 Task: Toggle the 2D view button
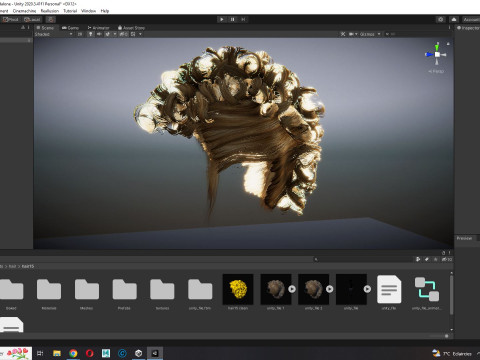click(x=80, y=34)
